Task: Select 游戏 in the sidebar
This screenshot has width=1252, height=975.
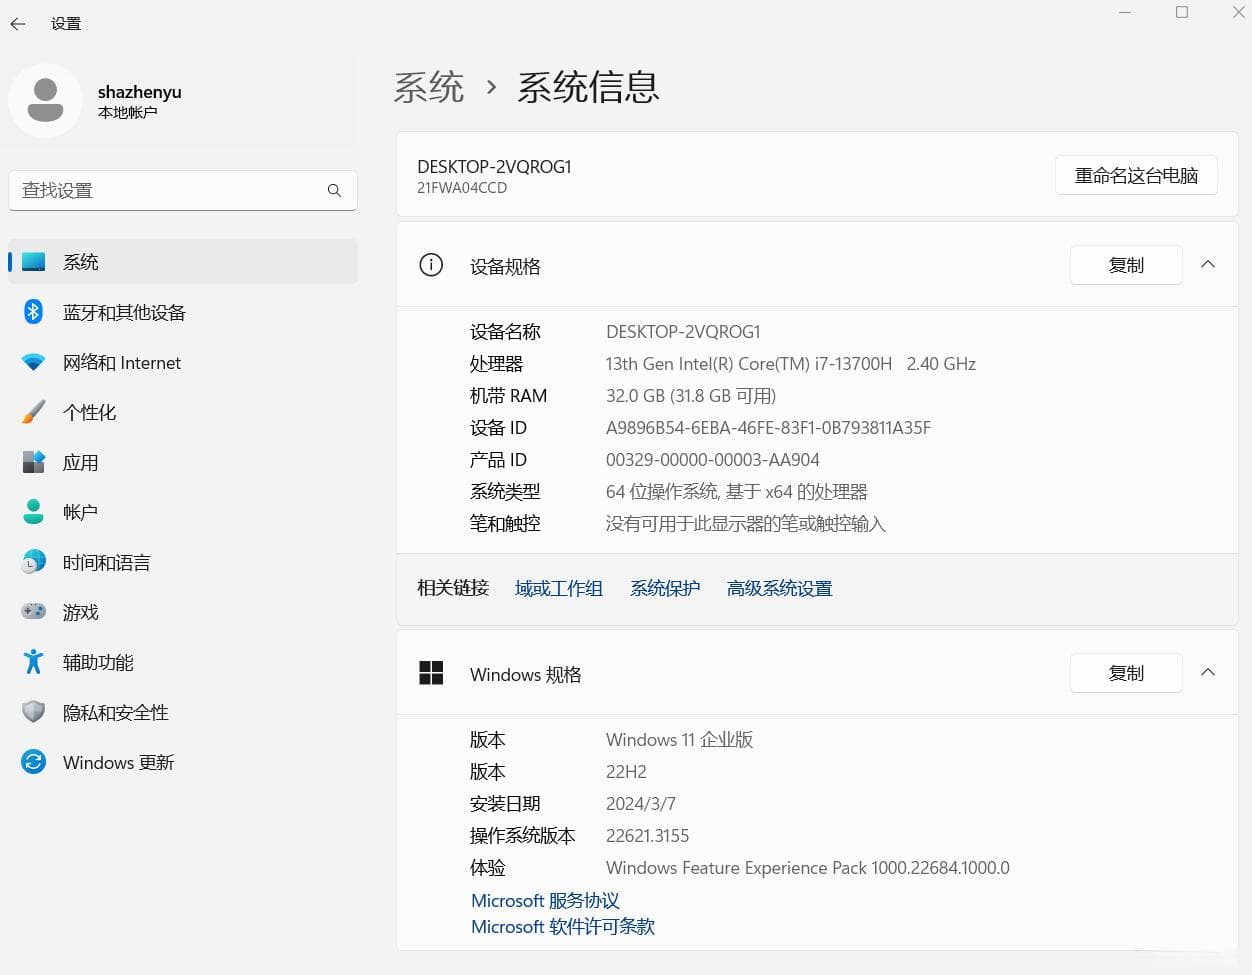Action: [183, 612]
